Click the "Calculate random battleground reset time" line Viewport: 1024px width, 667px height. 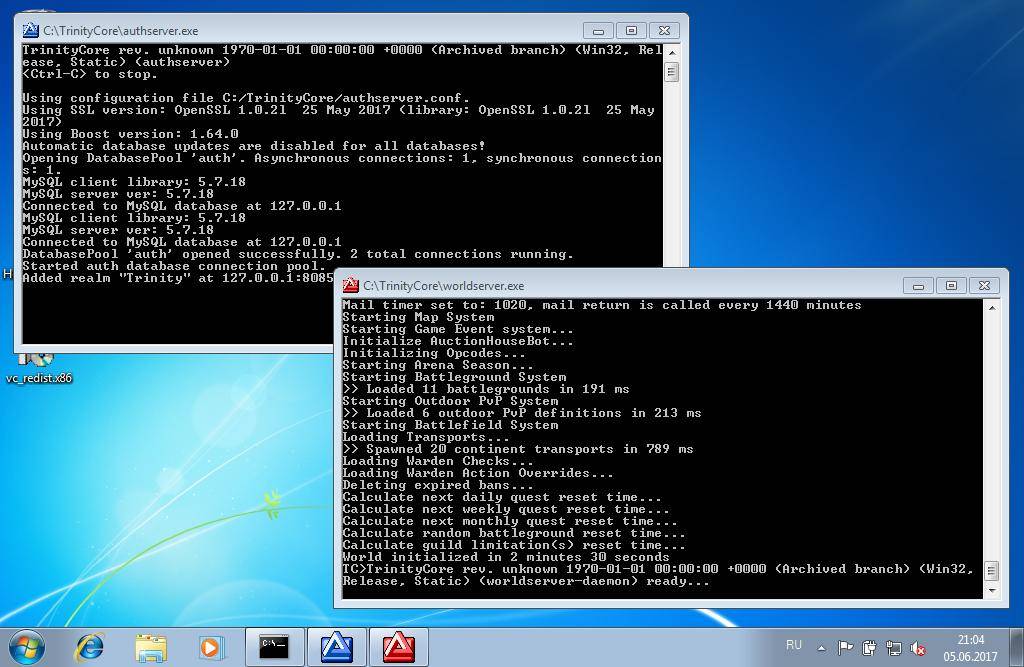click(515, 533)
